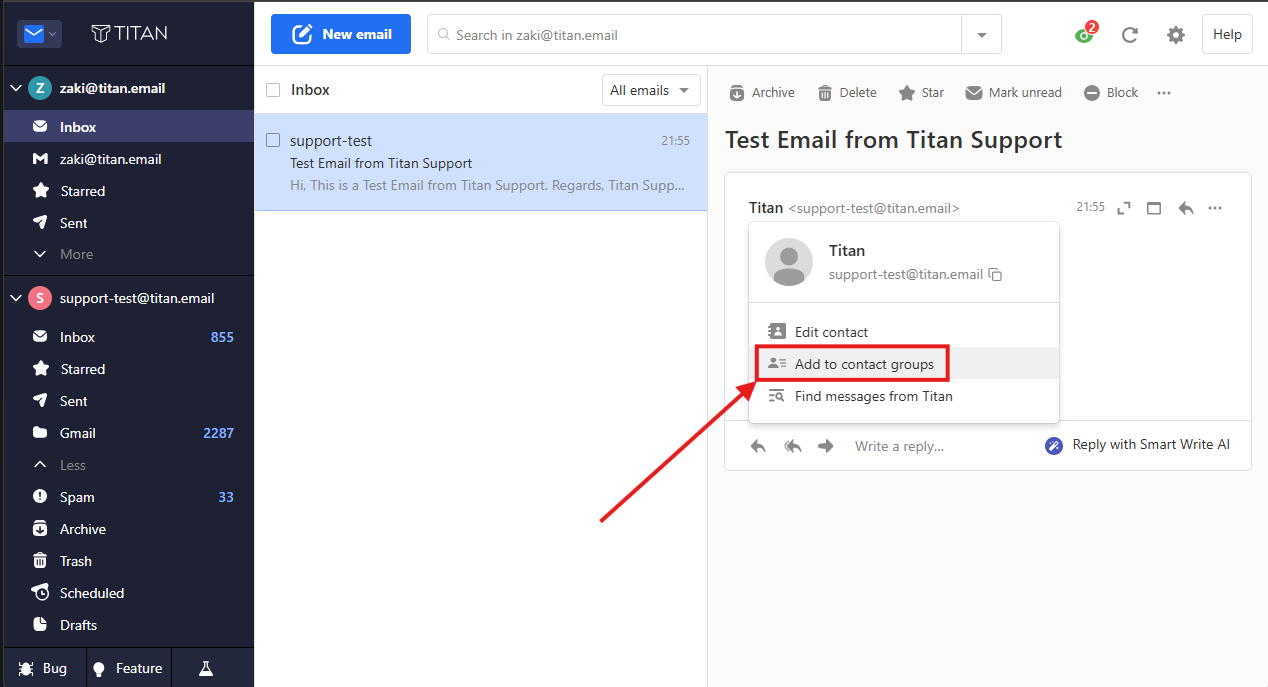Tick the select-all Inbox checkbox
Image resolution: width=1268 pixels, height=687 pixels.
coord(273,90)
